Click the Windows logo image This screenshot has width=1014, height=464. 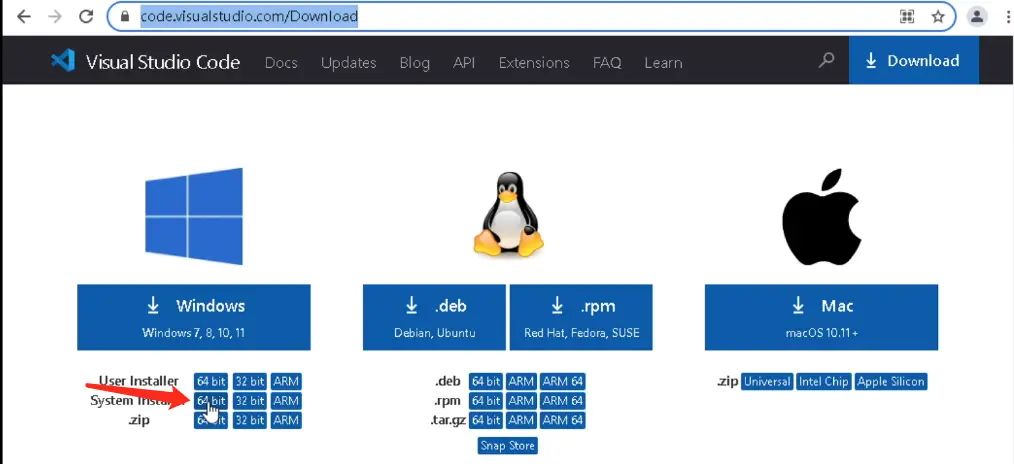click(x=194, y=216)
